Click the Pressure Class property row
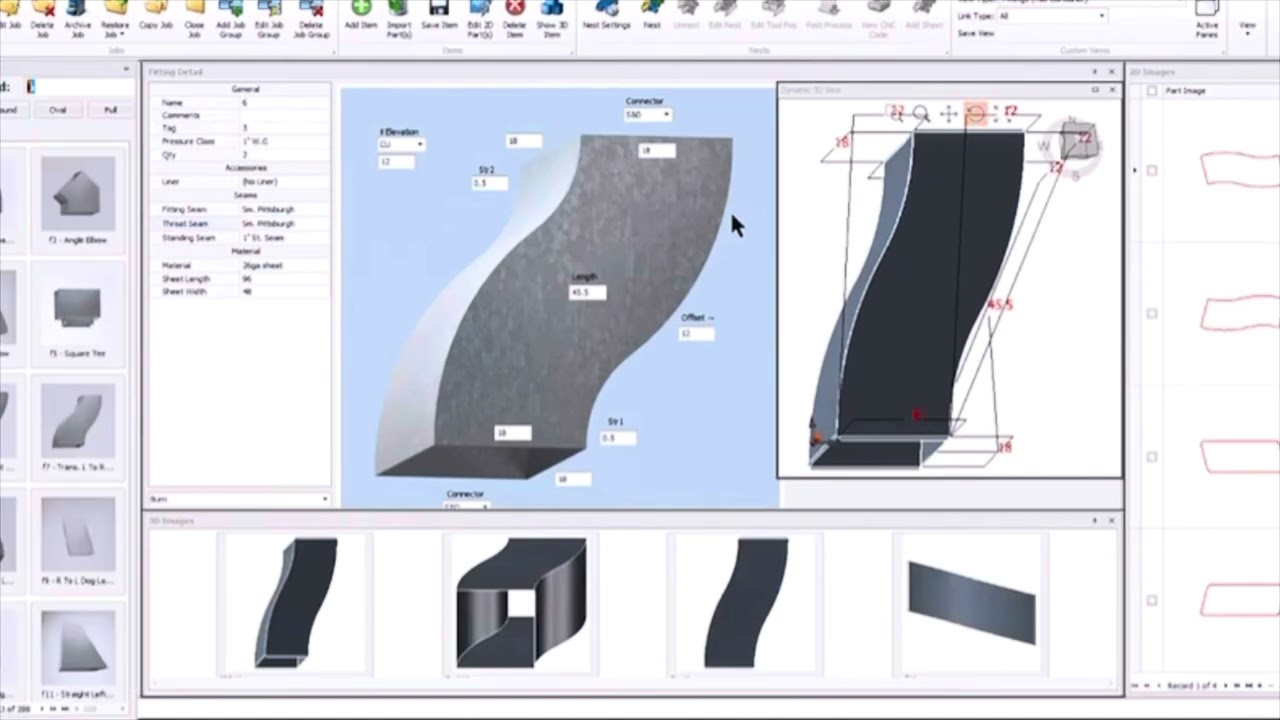The width and height of the screenshot is (1280, 720). [x=239, y=142]
